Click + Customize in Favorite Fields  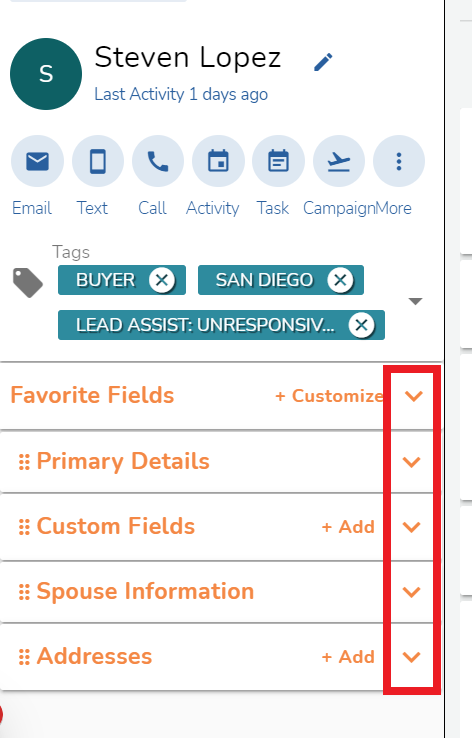[x=329, y=396]
